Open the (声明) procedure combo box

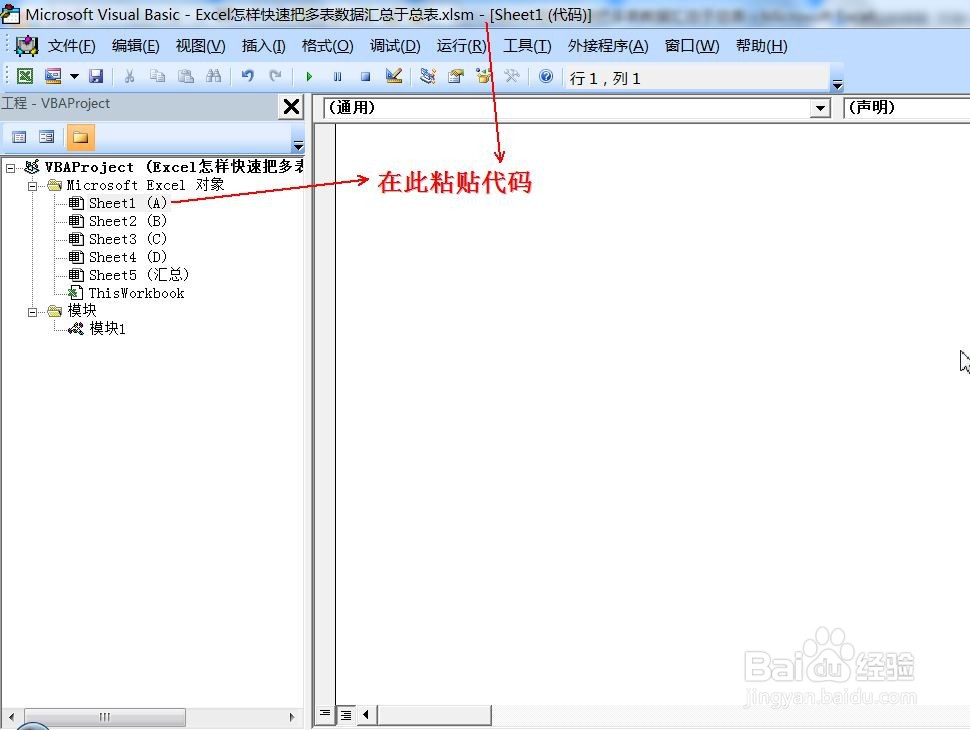tap(906, 108)
